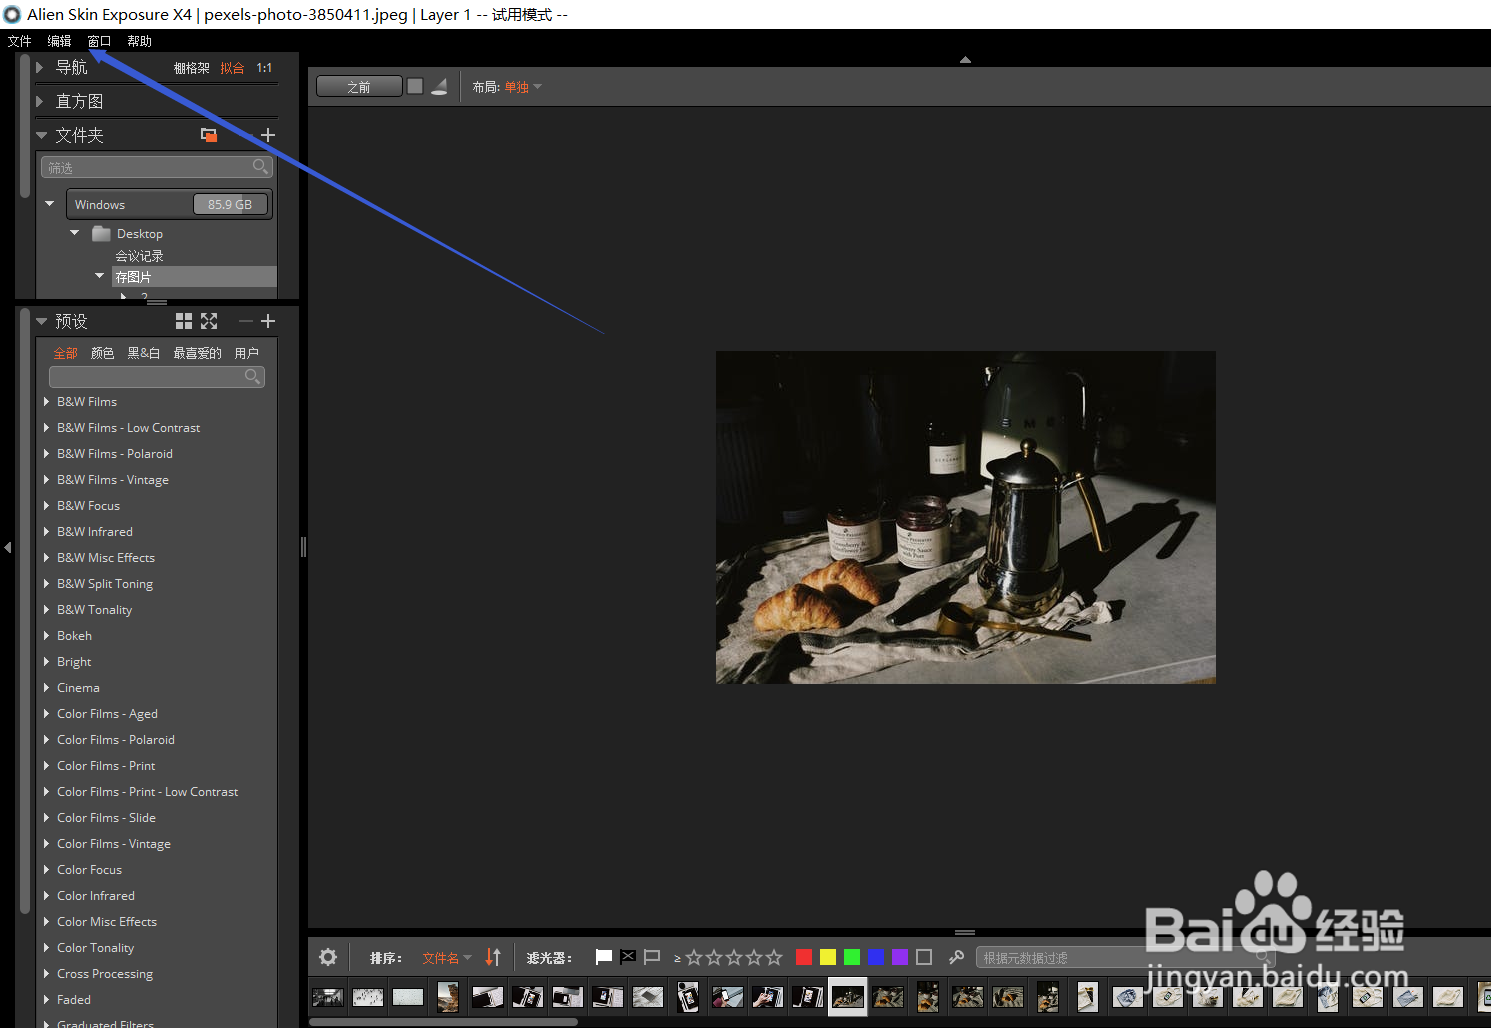1491x1028 pixels.
Task: Select the 用户 presets tab
Action: (246, 353)
